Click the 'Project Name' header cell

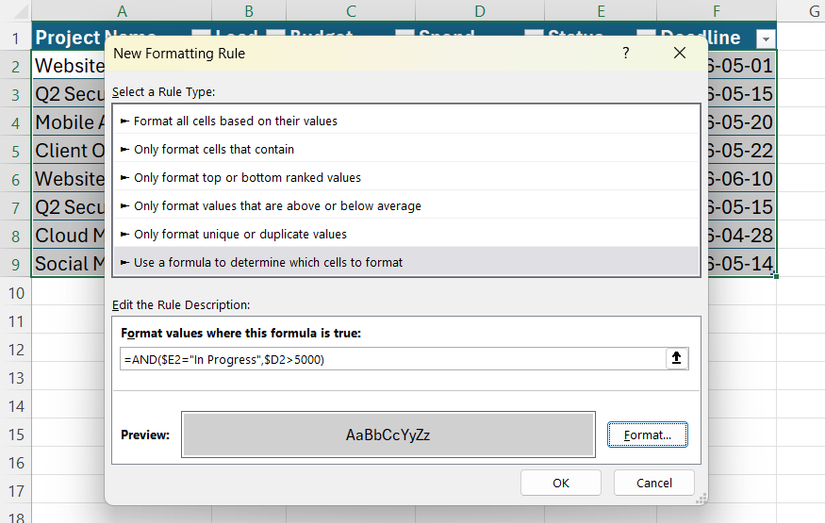click(68, 38)
